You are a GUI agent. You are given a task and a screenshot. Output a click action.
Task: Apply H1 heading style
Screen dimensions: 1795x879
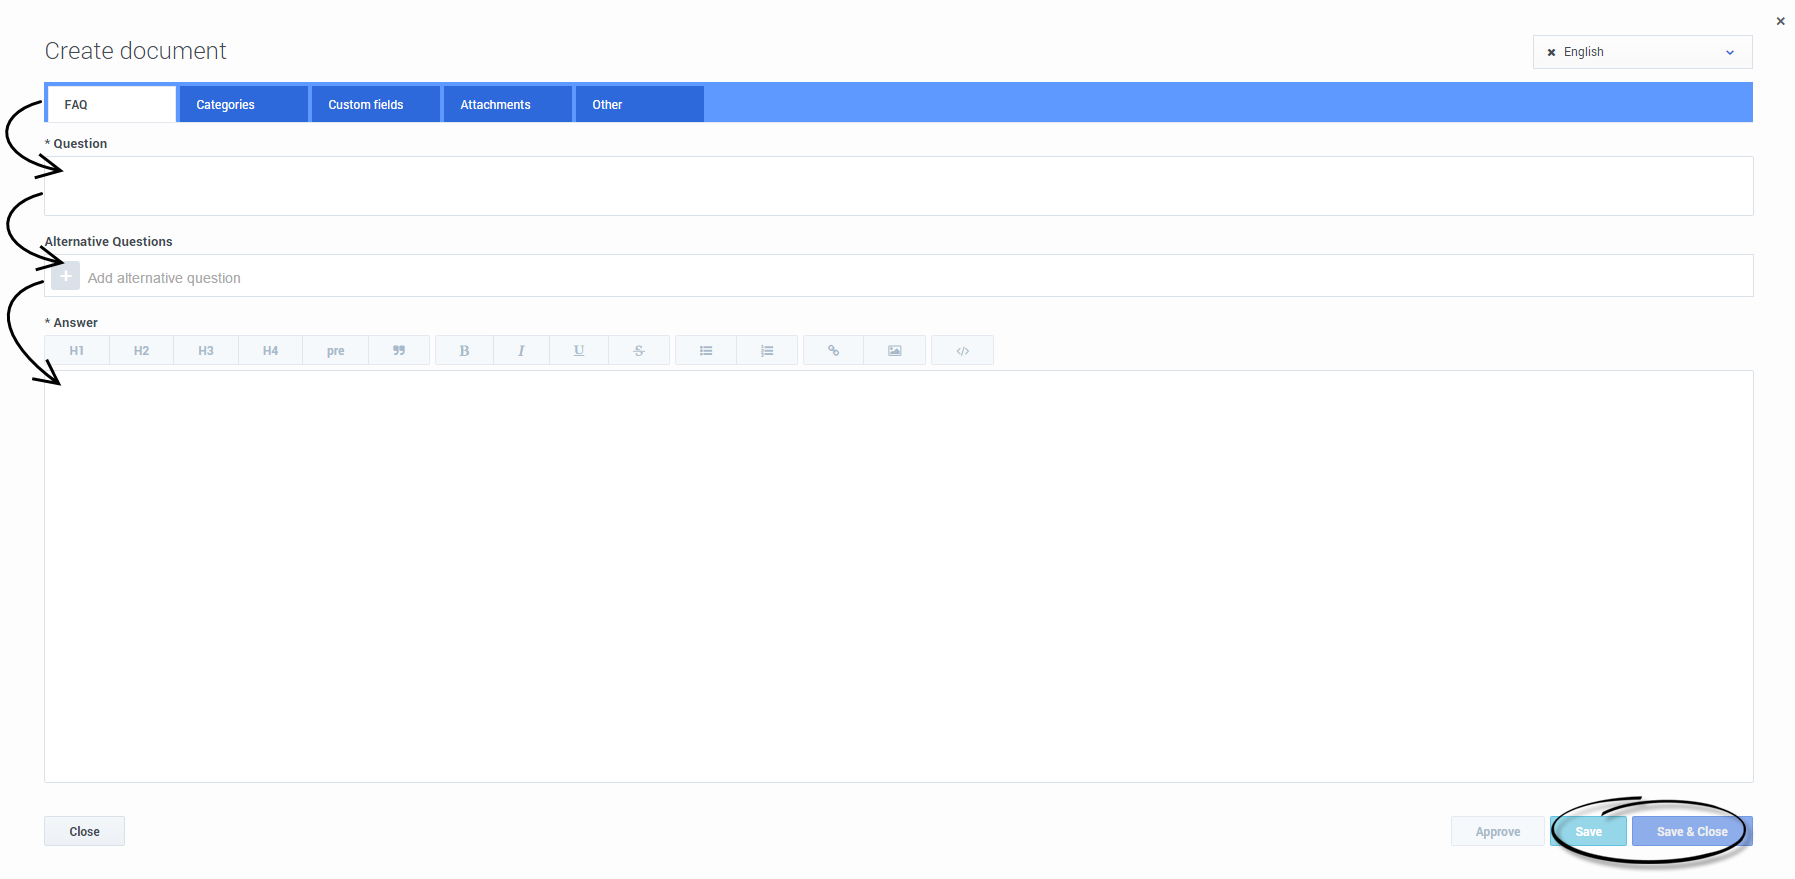click(x=77, y=351)
